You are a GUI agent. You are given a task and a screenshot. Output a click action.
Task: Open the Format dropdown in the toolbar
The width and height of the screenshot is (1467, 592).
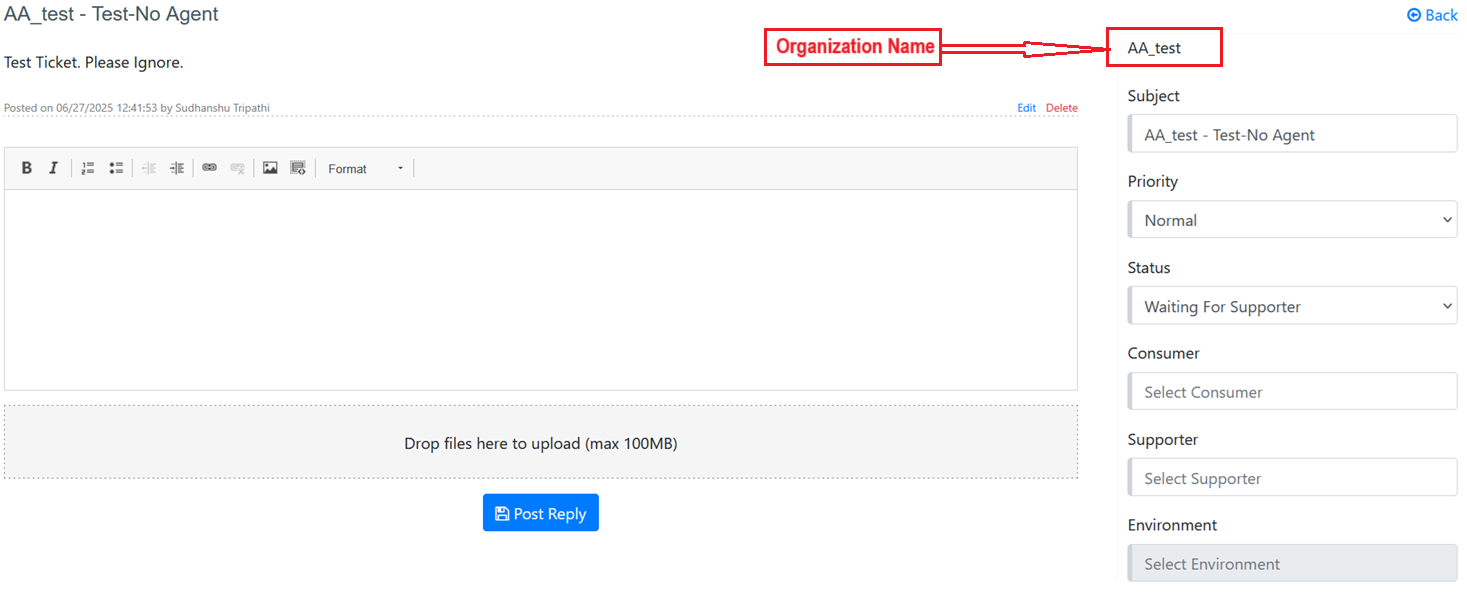pyautogui.click(x=365, y=169)
